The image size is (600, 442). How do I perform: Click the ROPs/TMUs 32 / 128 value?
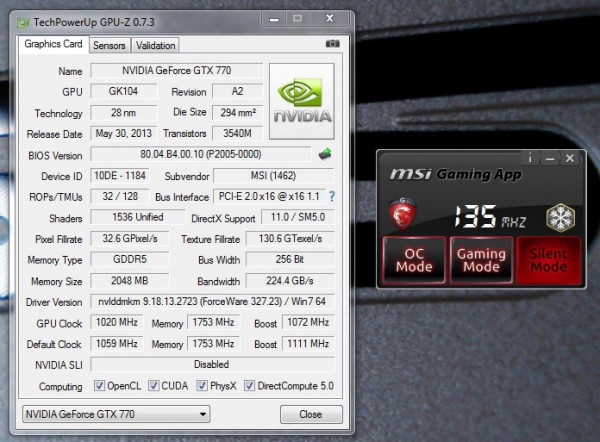tap(120, 196)
